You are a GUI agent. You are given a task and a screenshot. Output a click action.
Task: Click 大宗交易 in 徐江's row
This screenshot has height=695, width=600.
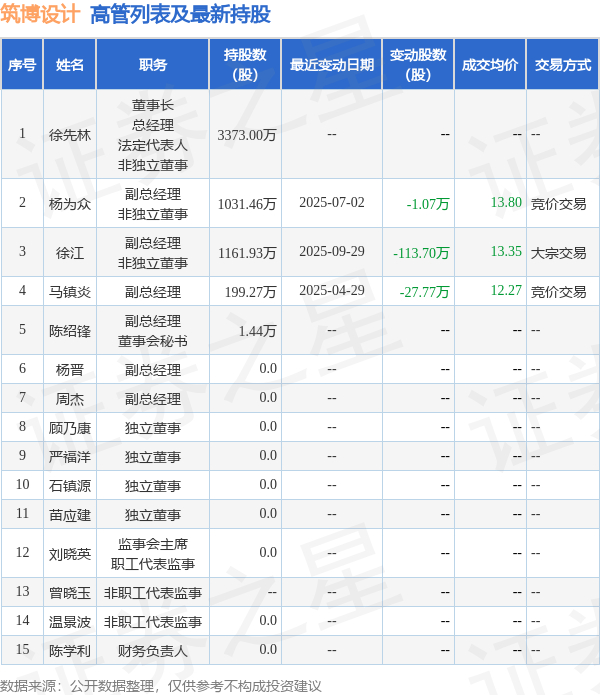(x=558, y=253)
